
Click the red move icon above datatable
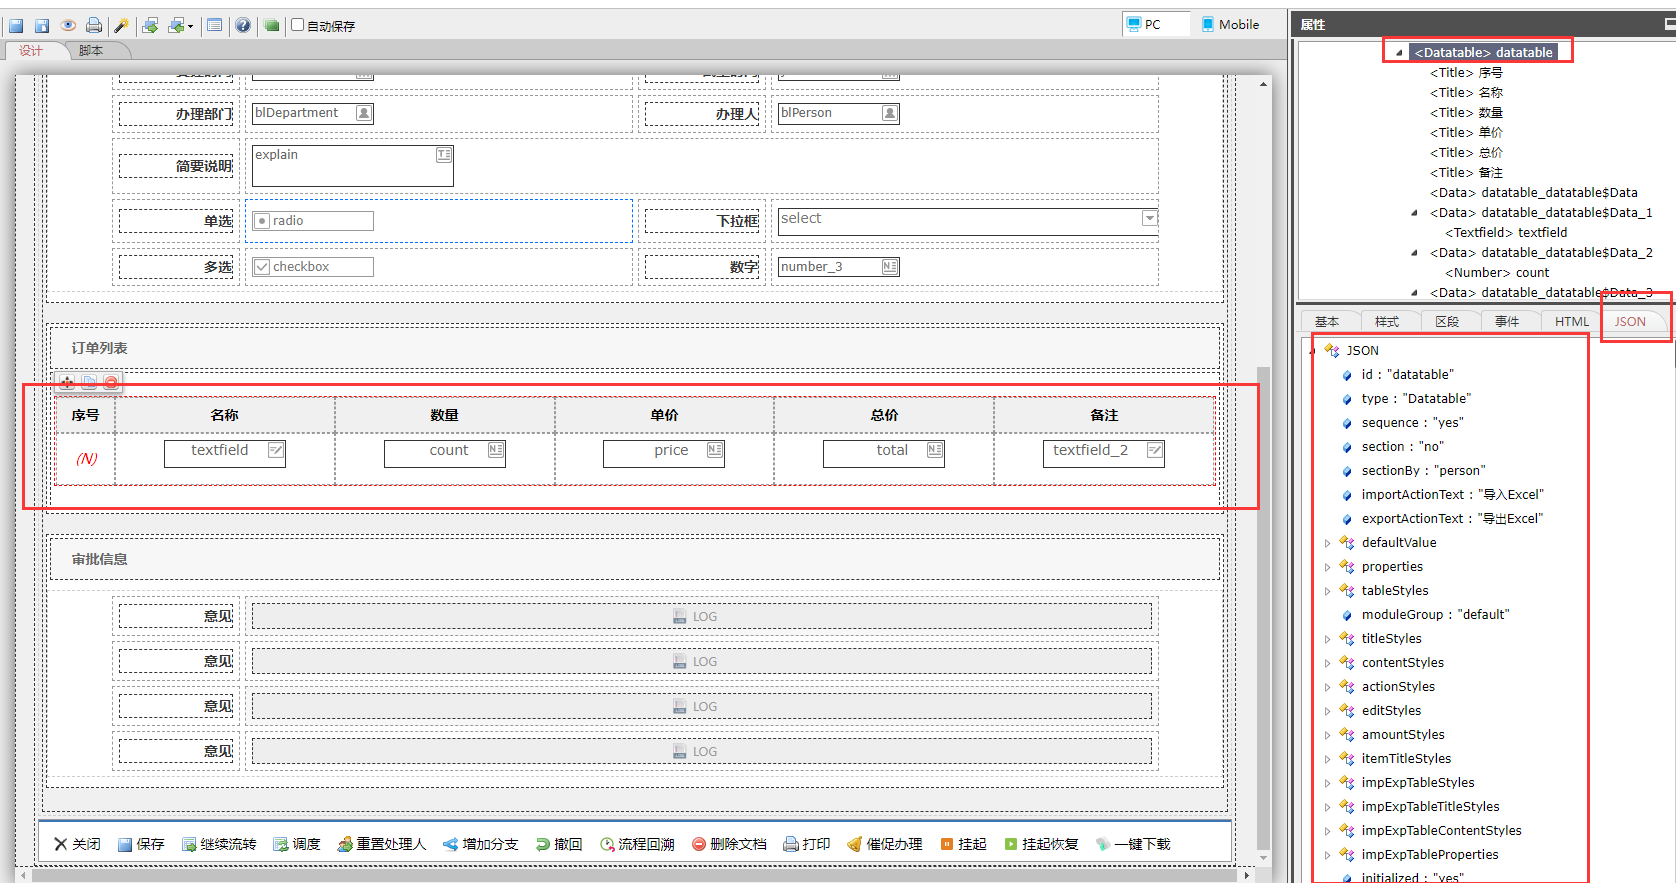coord(67,382)
